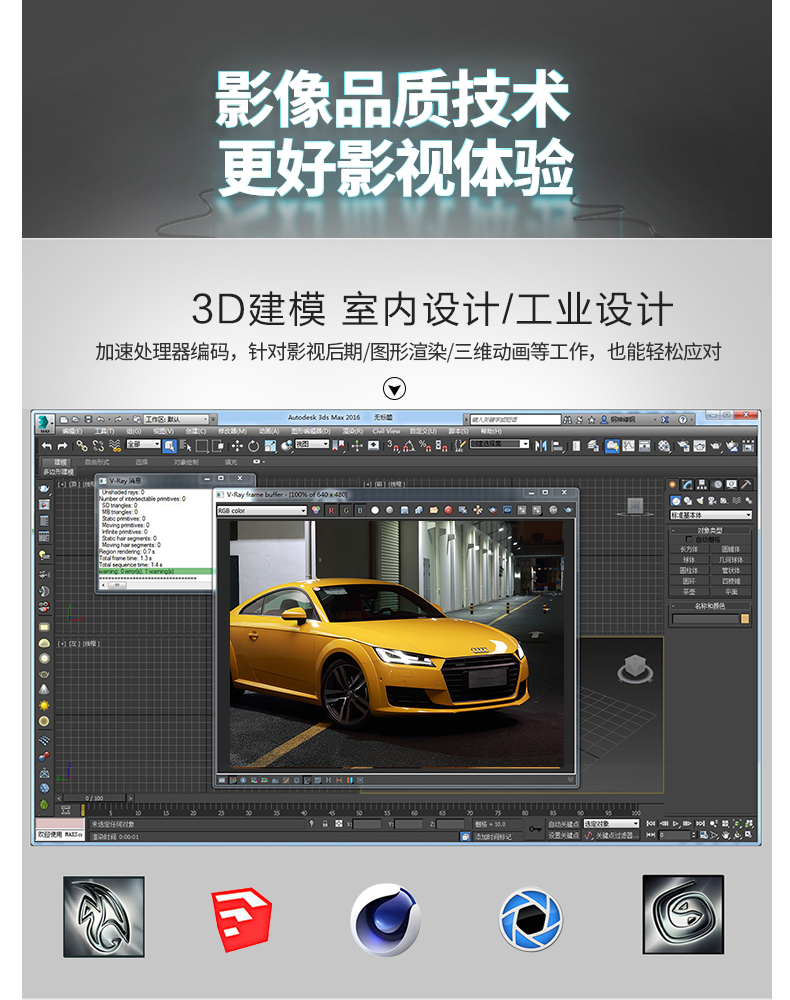Activate the Select Object tool
Viewport: 790px width, 1000px height.
coord(170,446)
